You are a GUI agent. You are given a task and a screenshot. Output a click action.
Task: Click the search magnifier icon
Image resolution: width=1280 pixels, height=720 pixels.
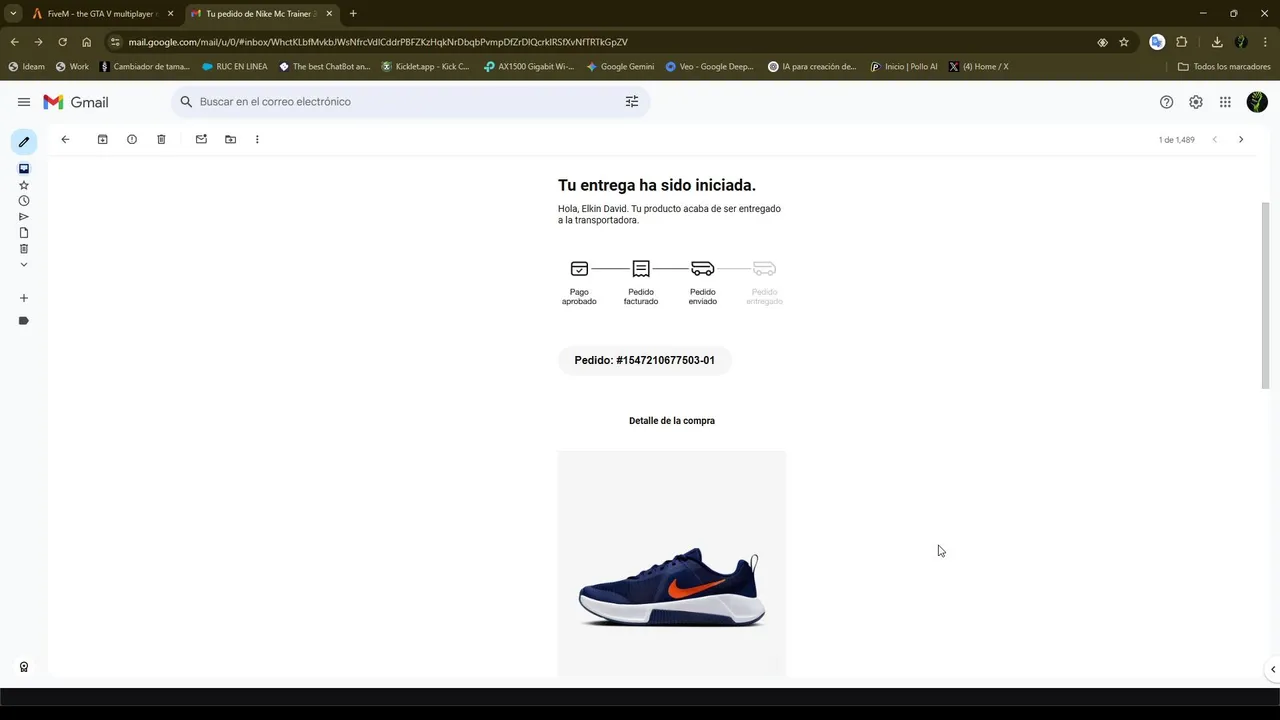(186, 102)
